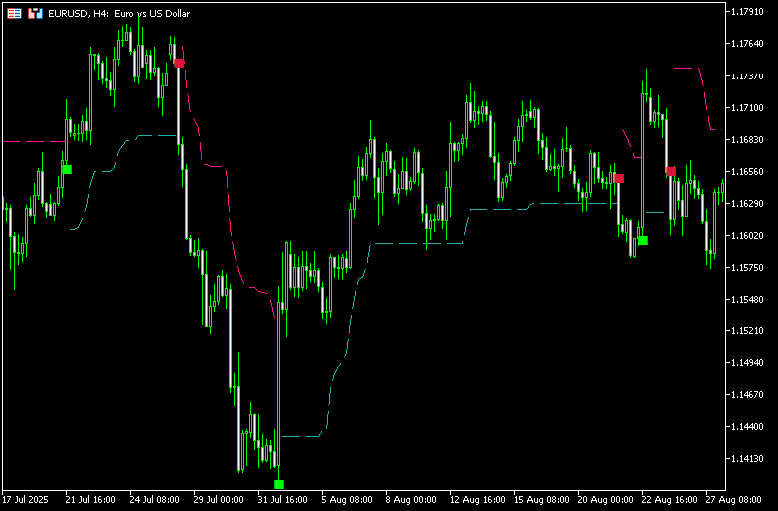
Task: Select the leftmost red marker in August
Action: pyautogui.click(x=619, y=178)
